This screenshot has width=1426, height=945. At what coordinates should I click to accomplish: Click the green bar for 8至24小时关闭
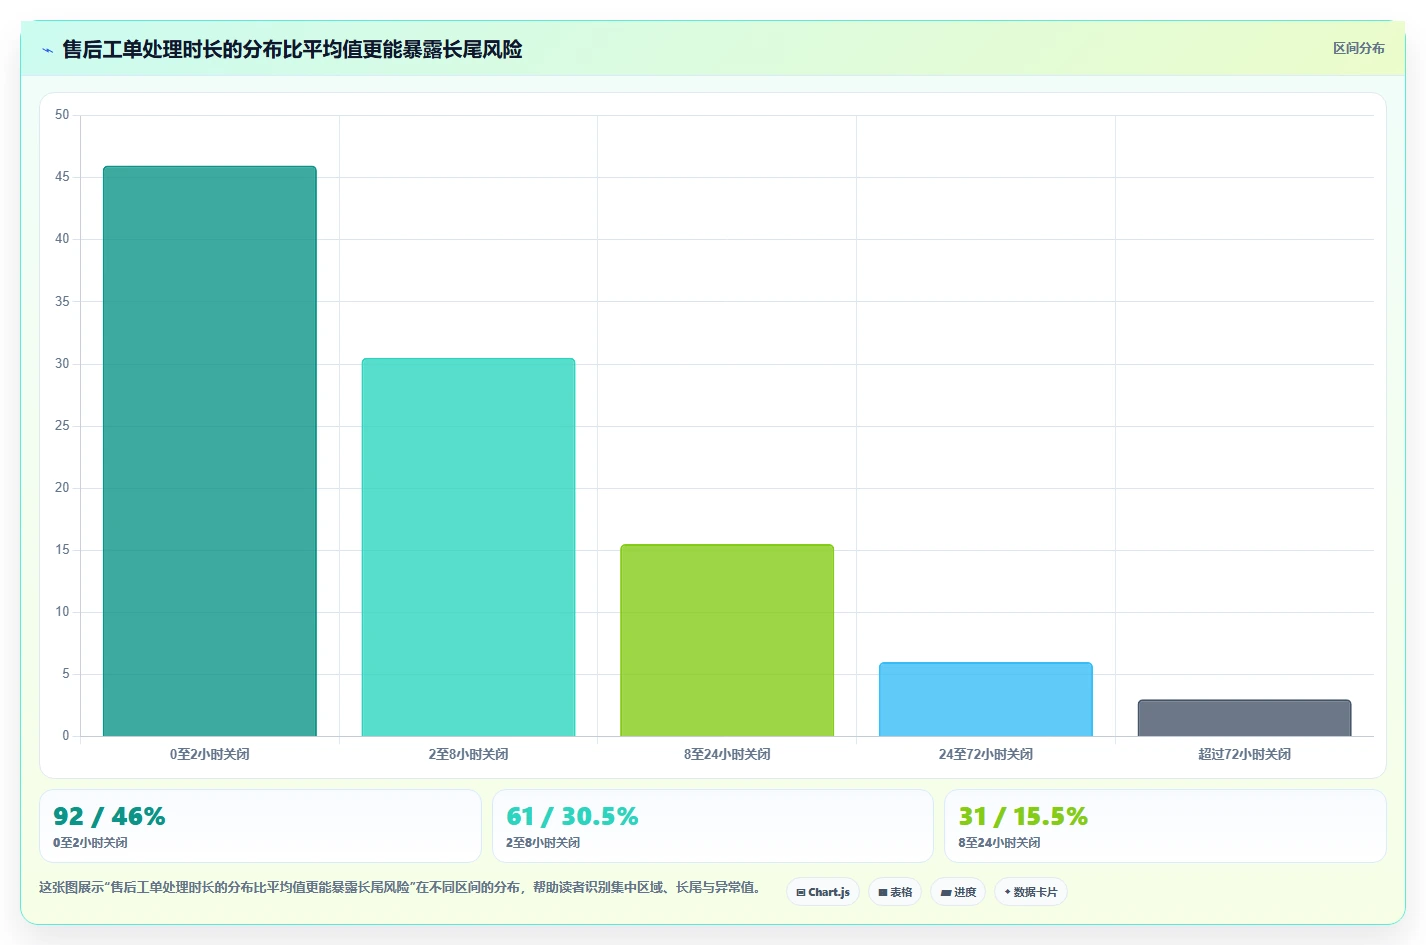pyautogui.click(x=727, y=641)
